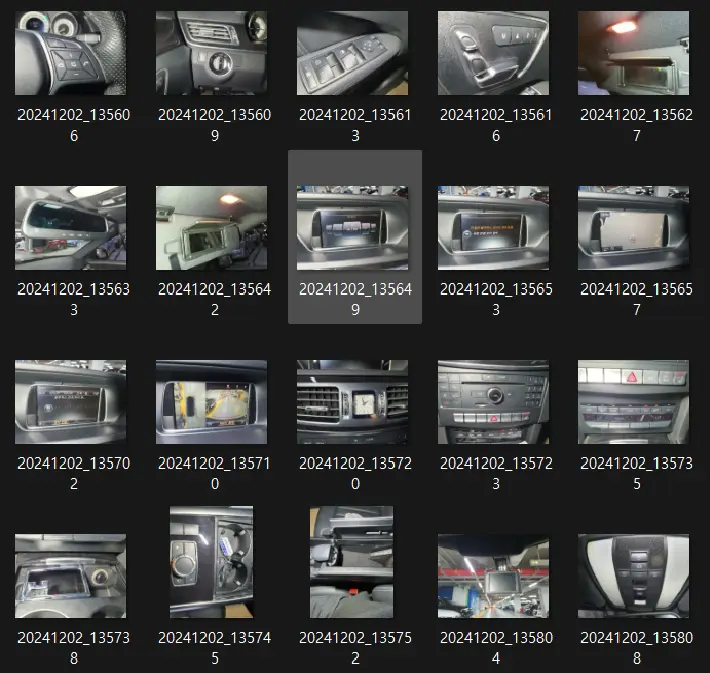Click highlighted screen photo 20241202_135649
This screenshot has height=673, width=710.
pos(352,228)
